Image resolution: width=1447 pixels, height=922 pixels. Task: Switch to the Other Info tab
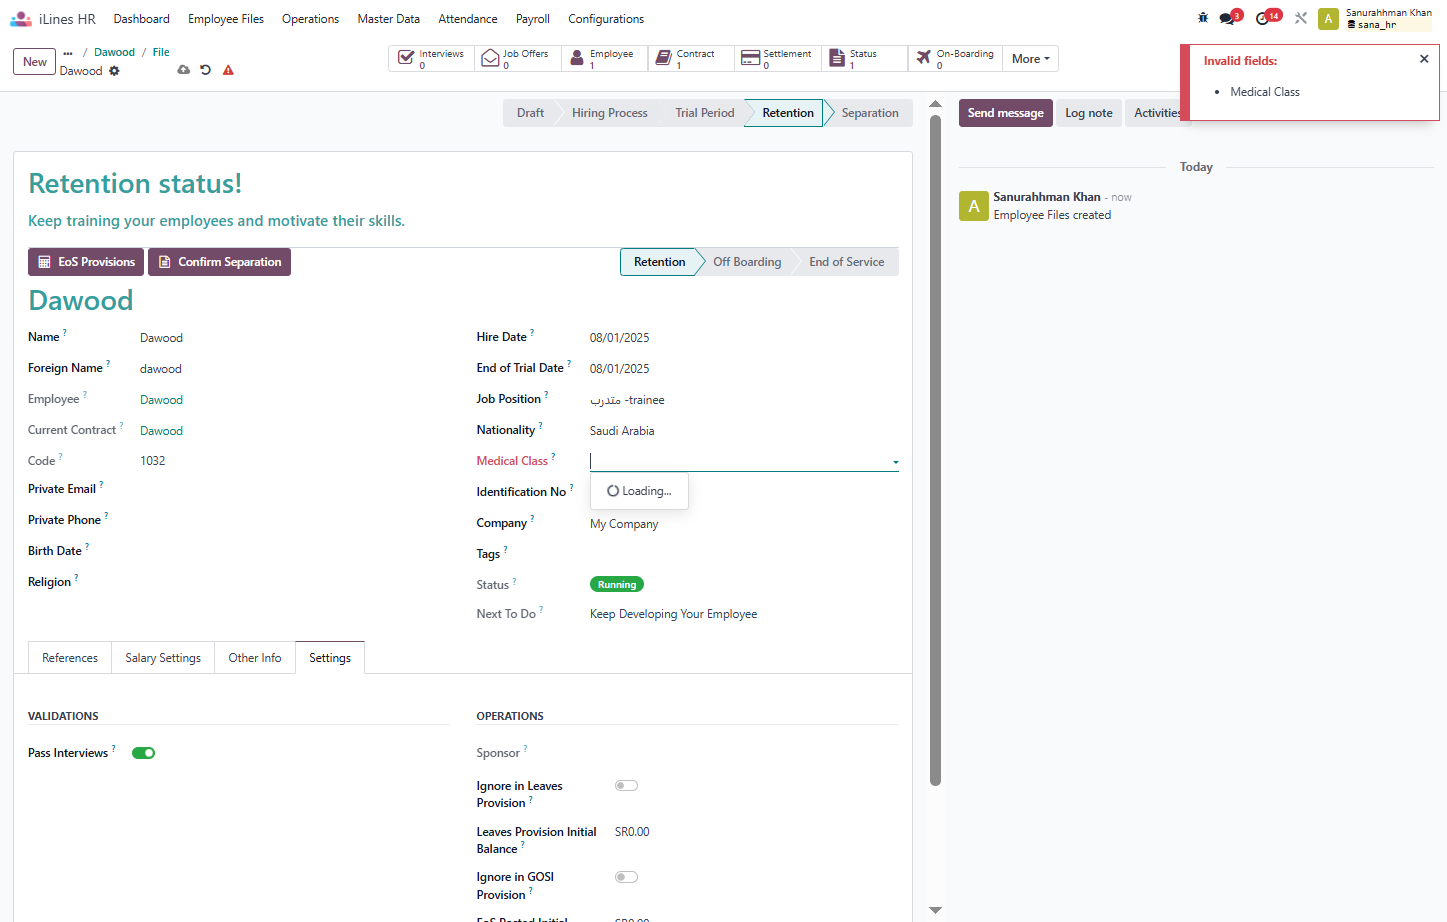(255, 658)
